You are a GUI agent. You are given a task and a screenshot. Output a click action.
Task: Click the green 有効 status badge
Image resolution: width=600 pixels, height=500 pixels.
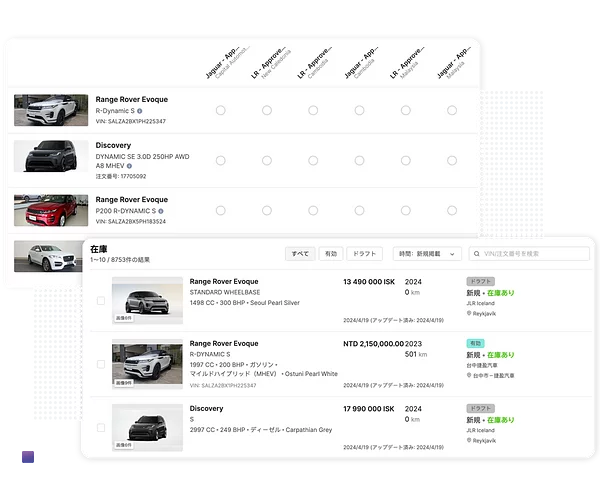(476, 343)
